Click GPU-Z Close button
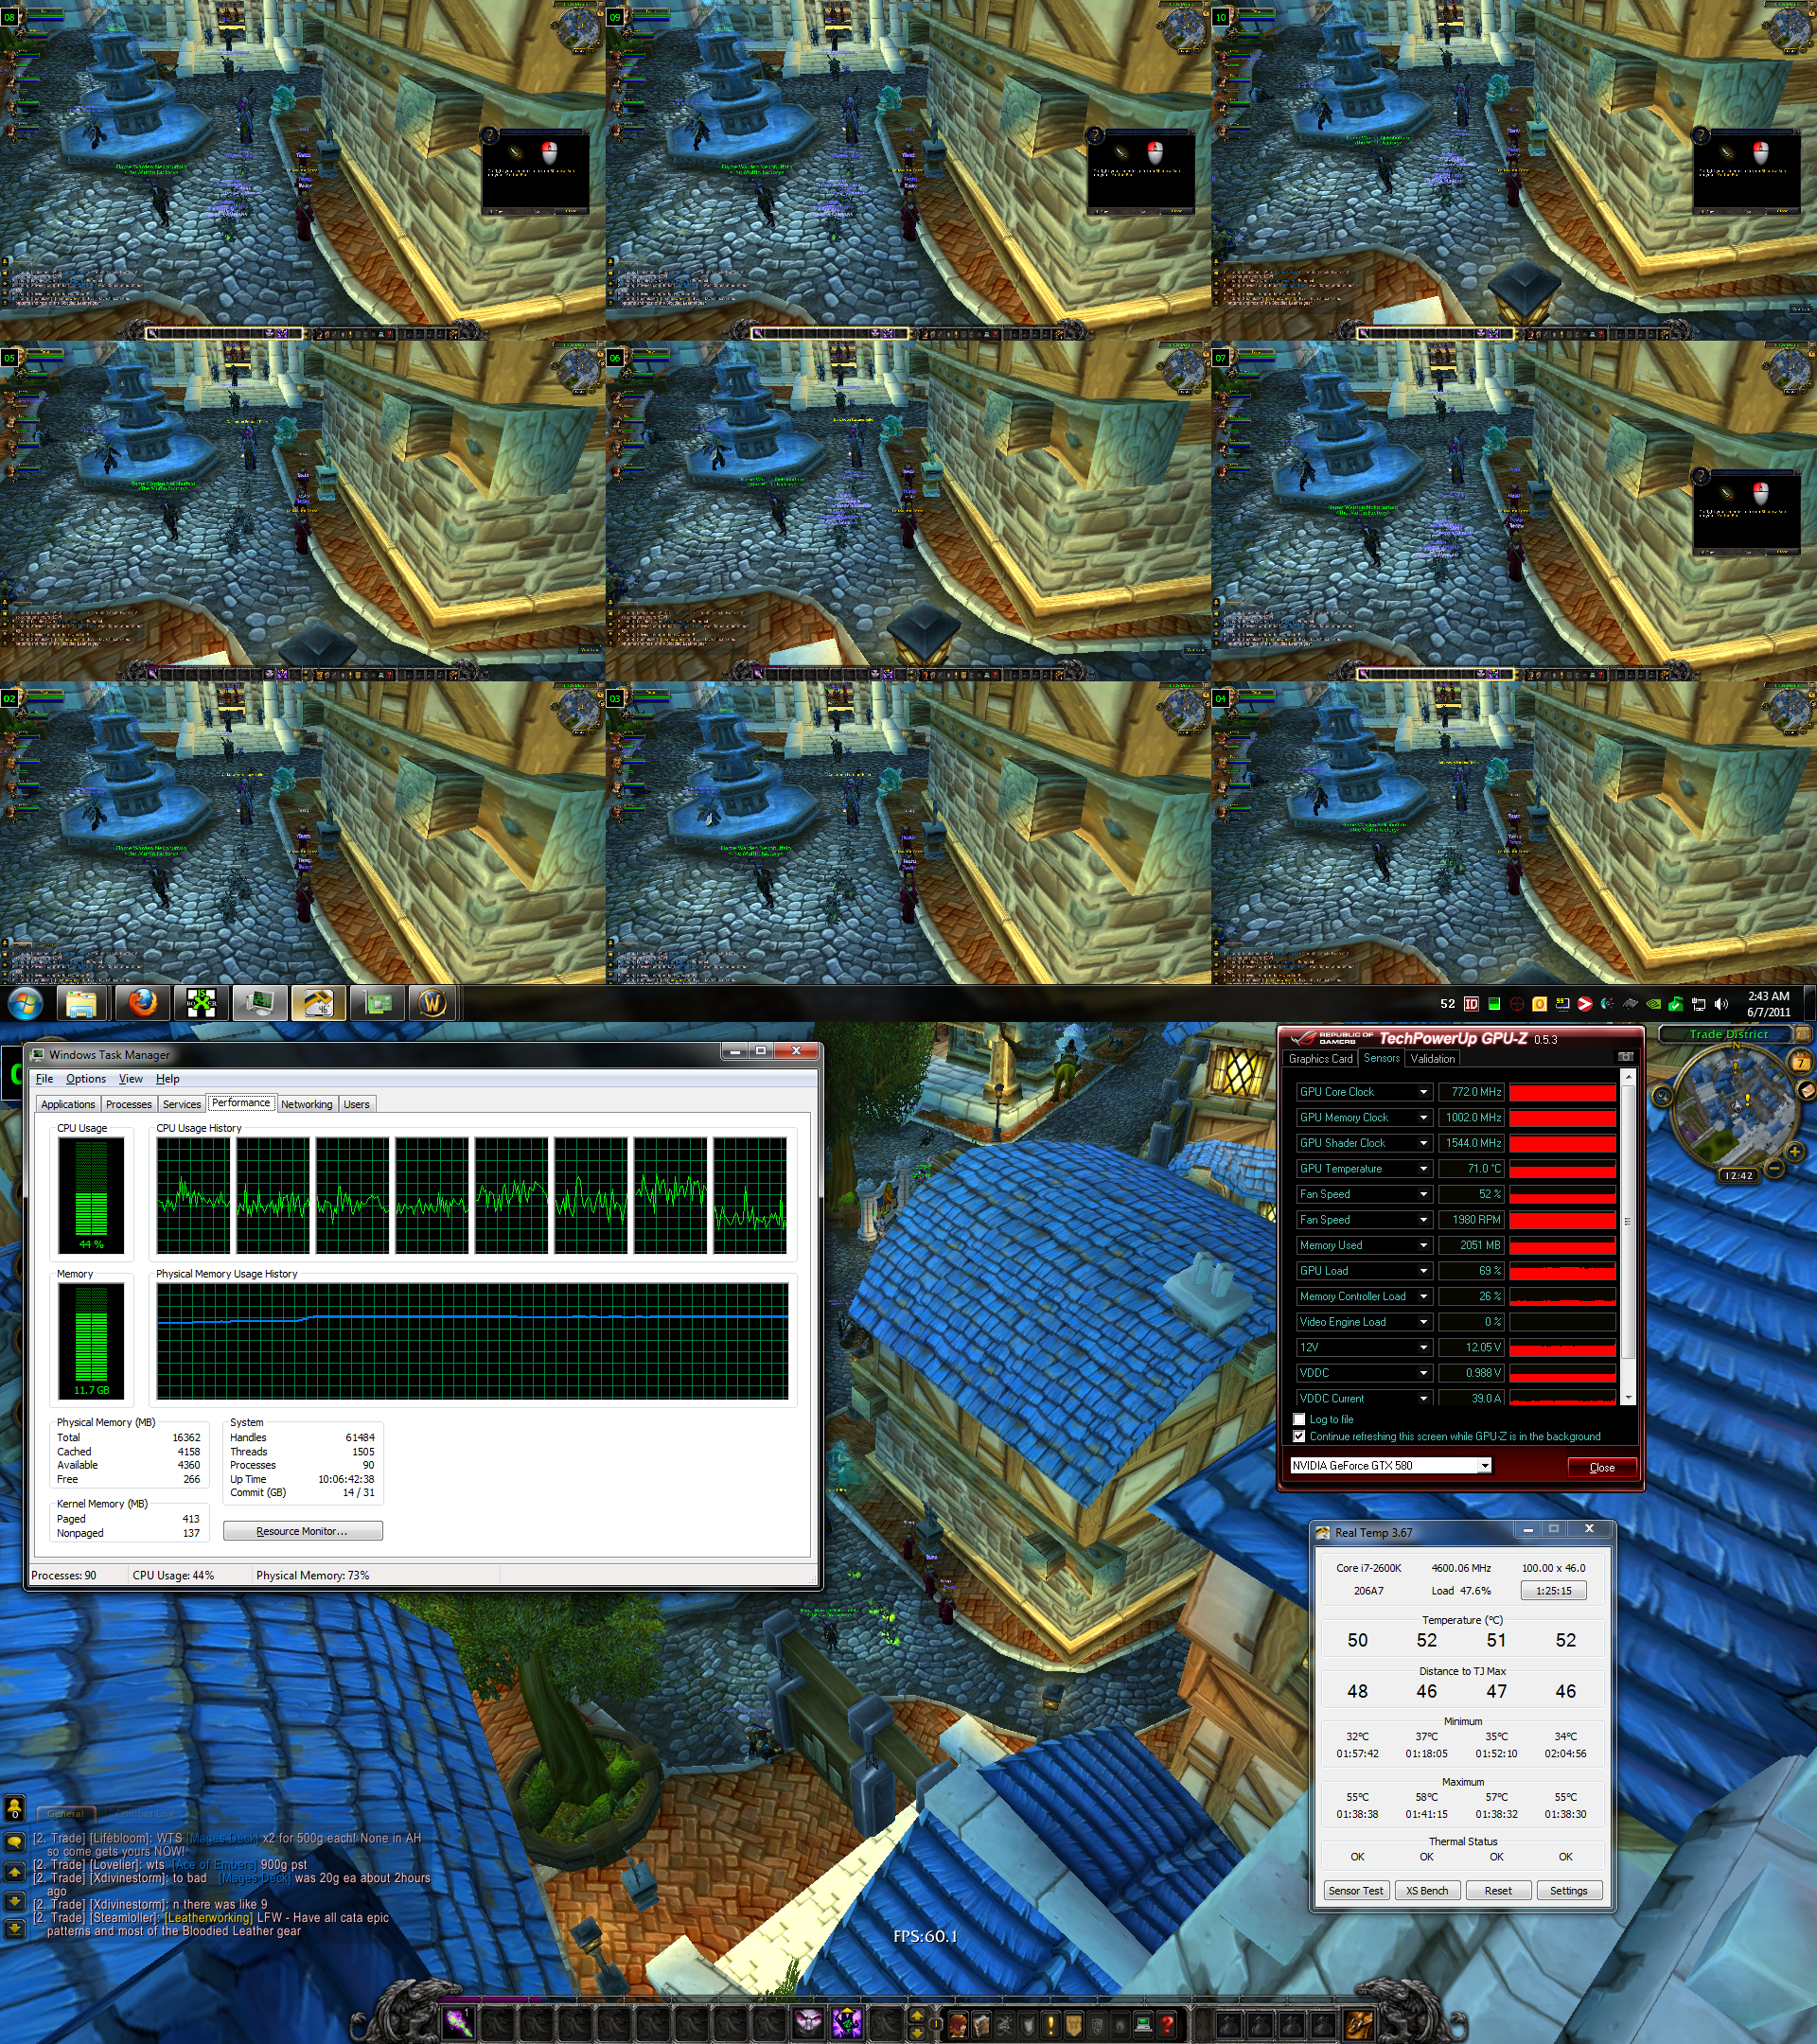1817x2044 pixels. point(1602,1467)
